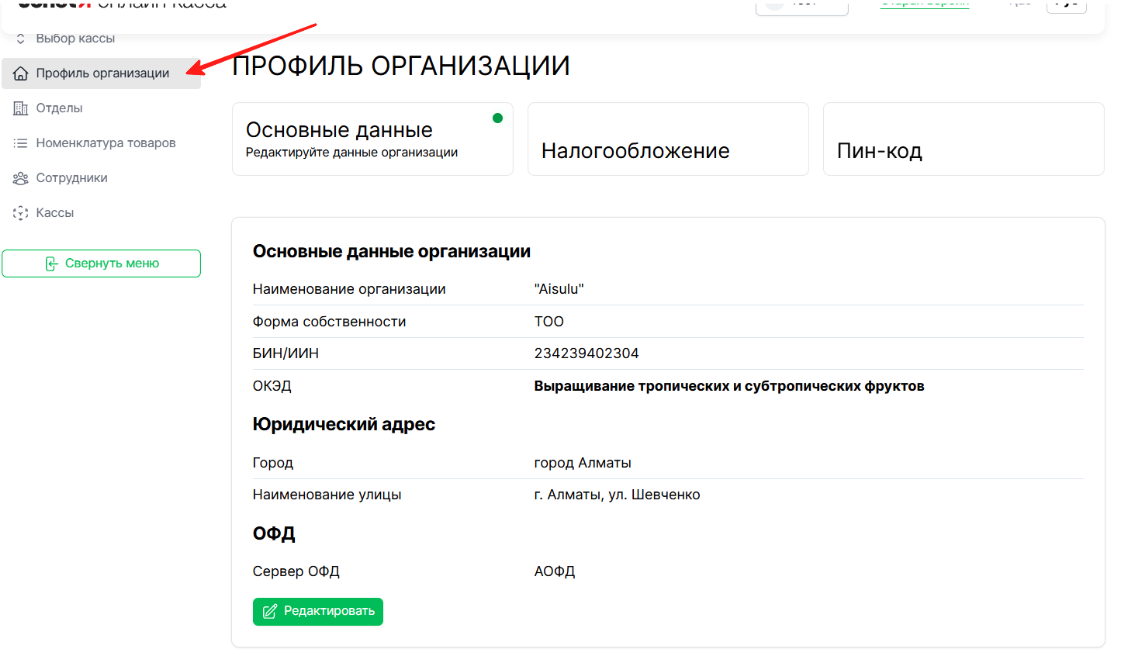This screenshot has width=1132, height=670.
Task: Select the Кассы icon in the sidebar
Action: (x=19, y=212)
